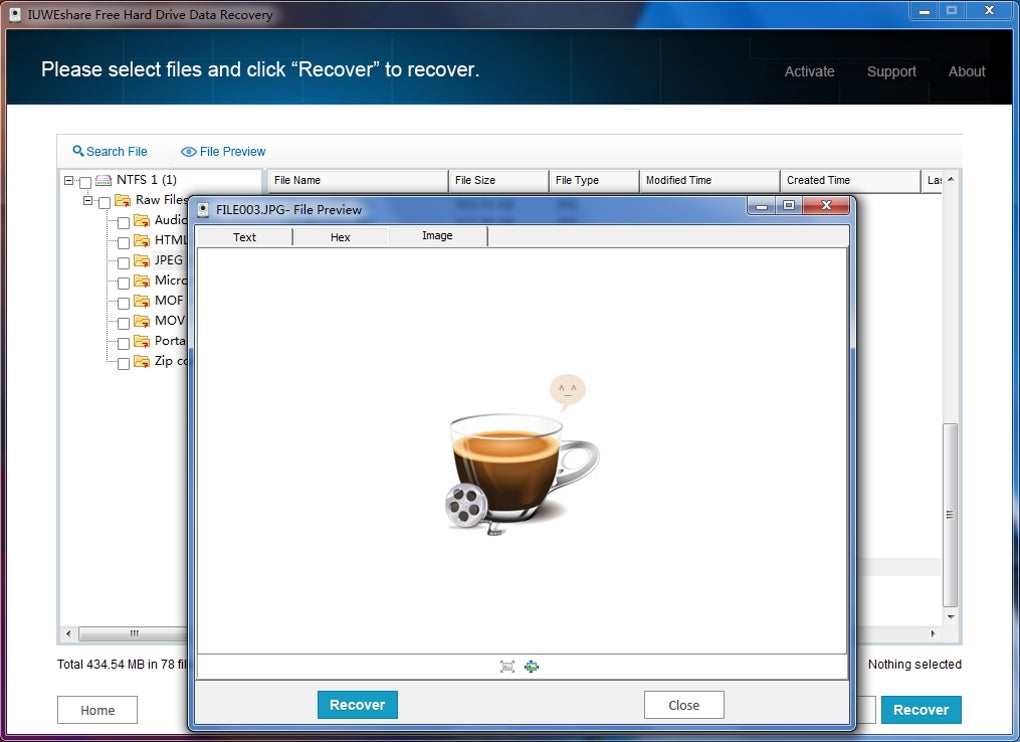1020x742 pixels.
Task: Check the MOF folder checkbox
Action: 123,303
